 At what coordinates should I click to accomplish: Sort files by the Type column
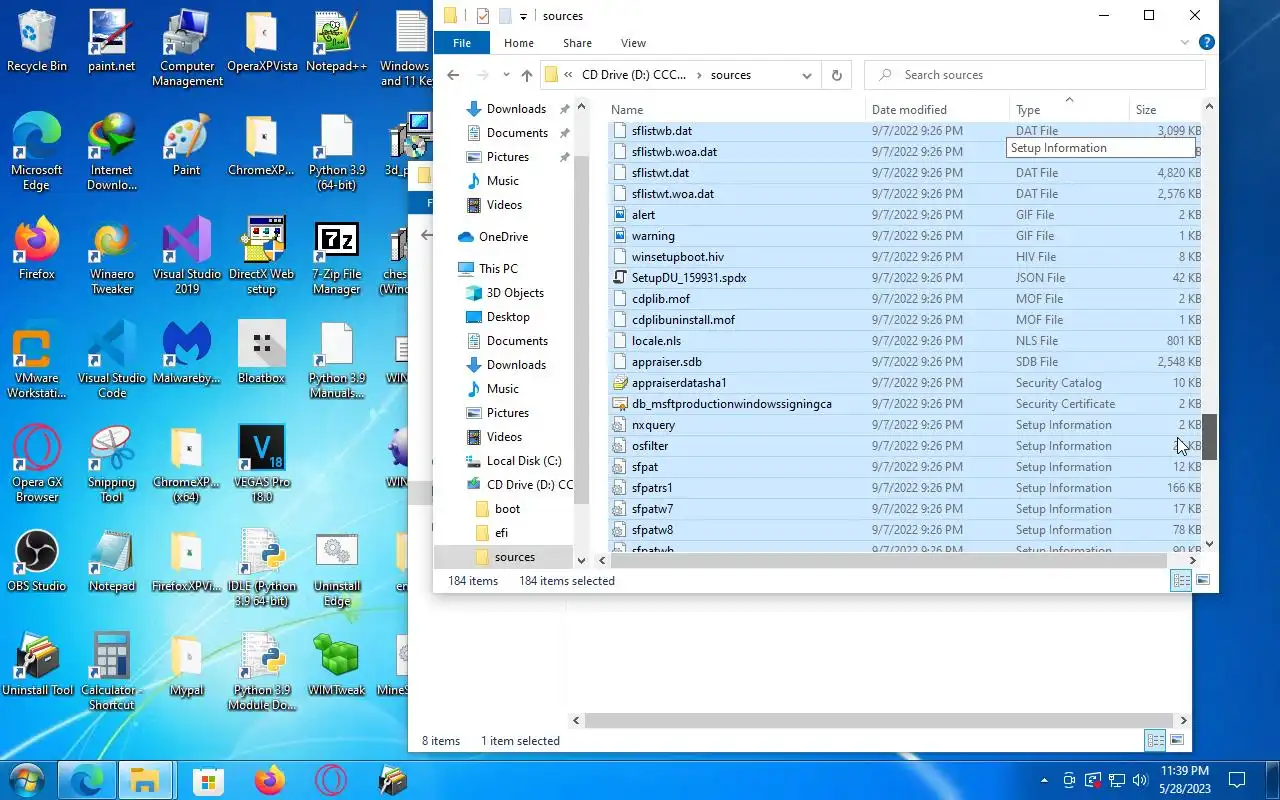point(1069,110)
